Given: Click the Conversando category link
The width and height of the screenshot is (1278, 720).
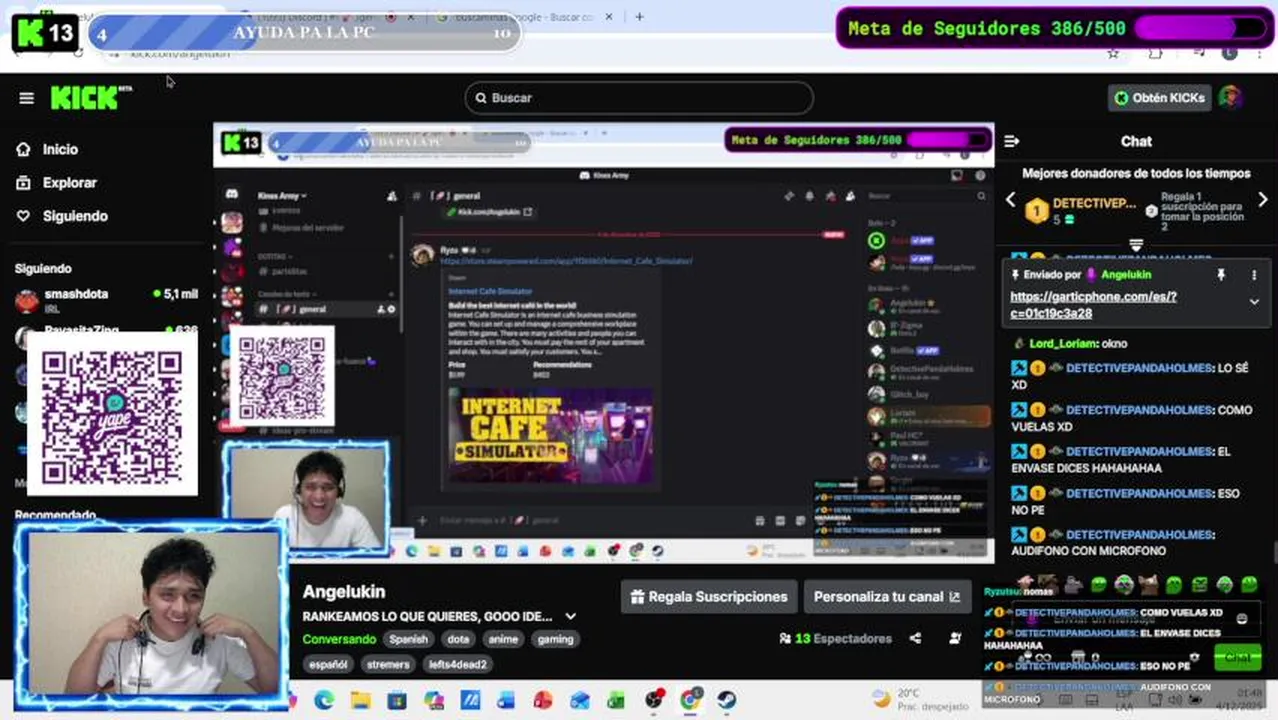Looking at the screenshot, I should (339, 639).
